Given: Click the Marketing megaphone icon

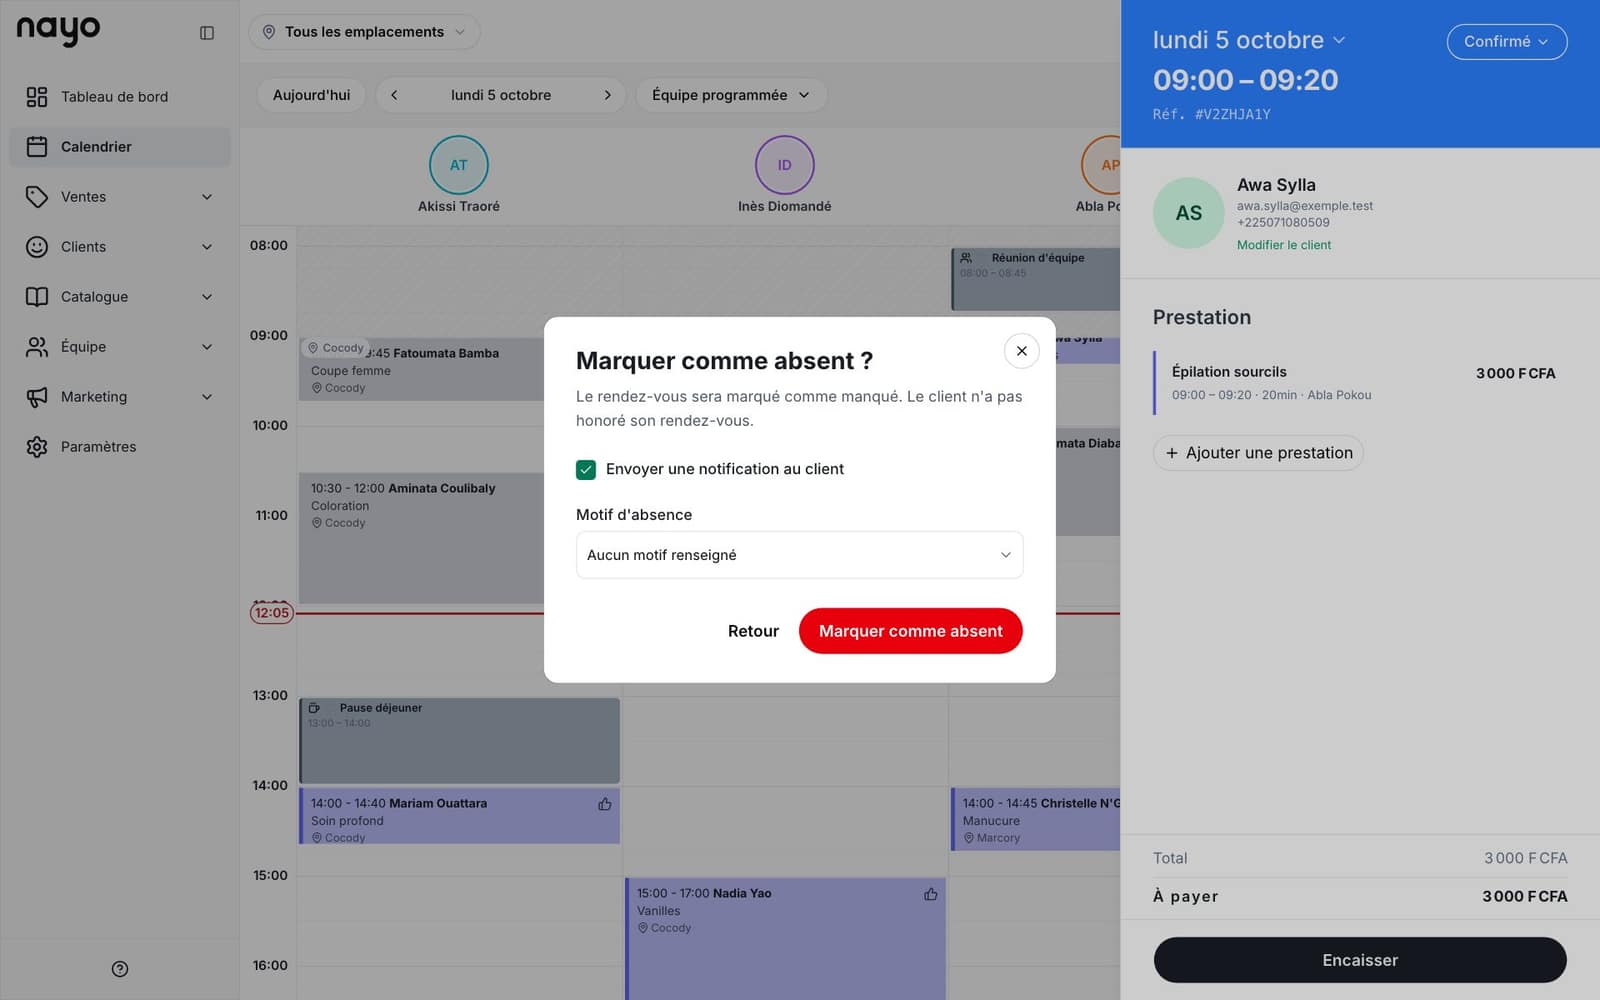Looking at the screenshot, I should point(37,397).
